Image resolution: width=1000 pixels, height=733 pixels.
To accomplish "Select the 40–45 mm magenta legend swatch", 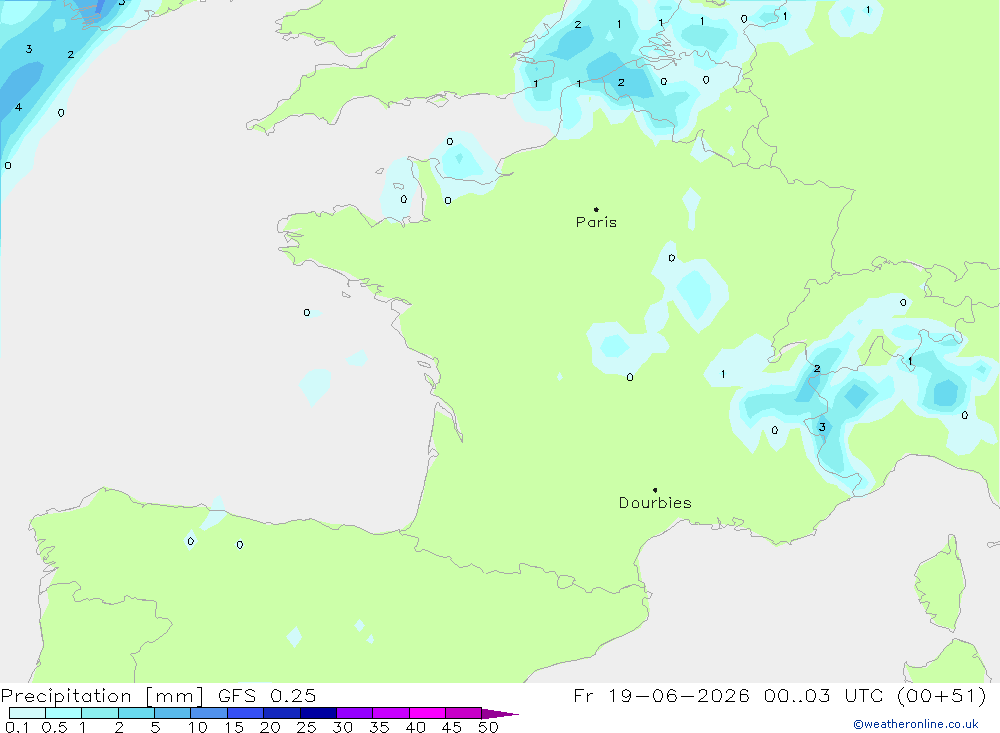I will point(427,713).
